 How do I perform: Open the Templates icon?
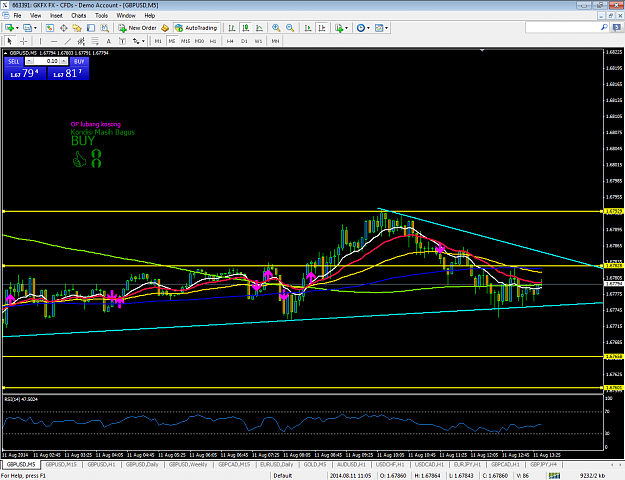[x=379, y=28]
